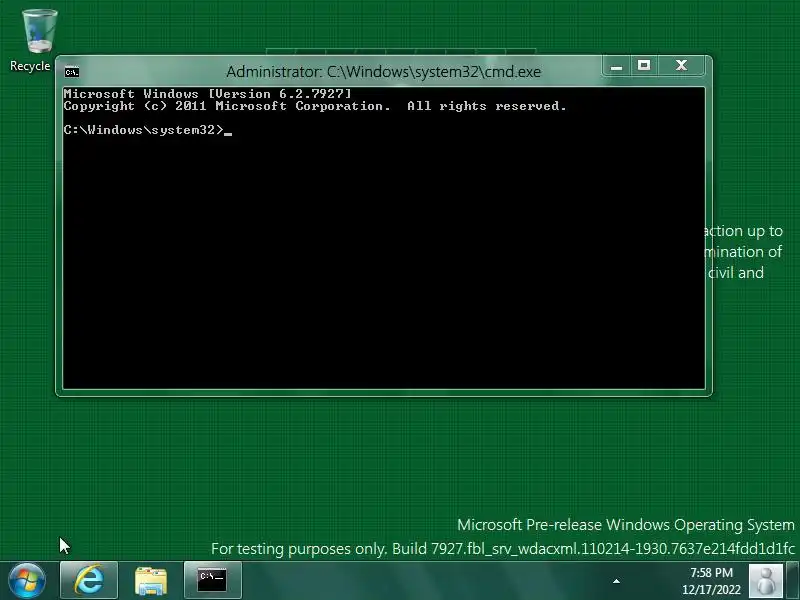
Task: Minimize the Command Prompt window
Action: pyautogui.click(x=616, y=66)
